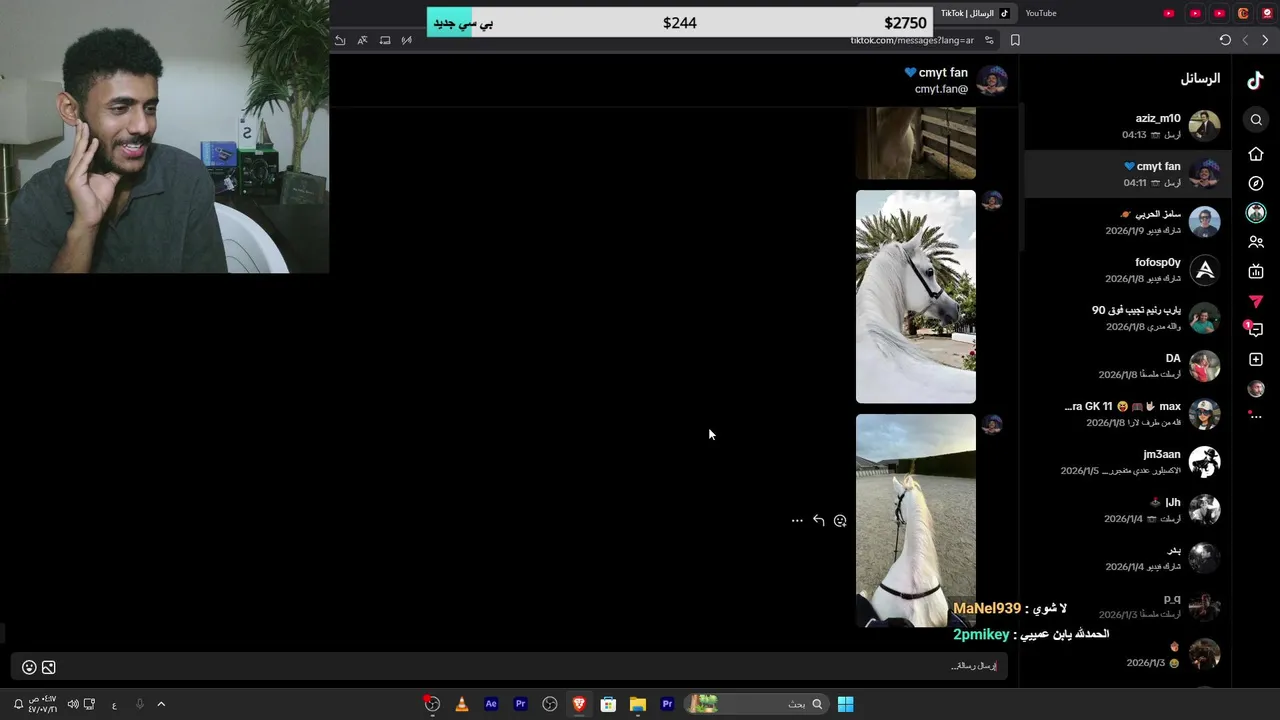Open notifications bell in taskbar
The width and height of the screenshot is (1280, 720).
[18, 704]
